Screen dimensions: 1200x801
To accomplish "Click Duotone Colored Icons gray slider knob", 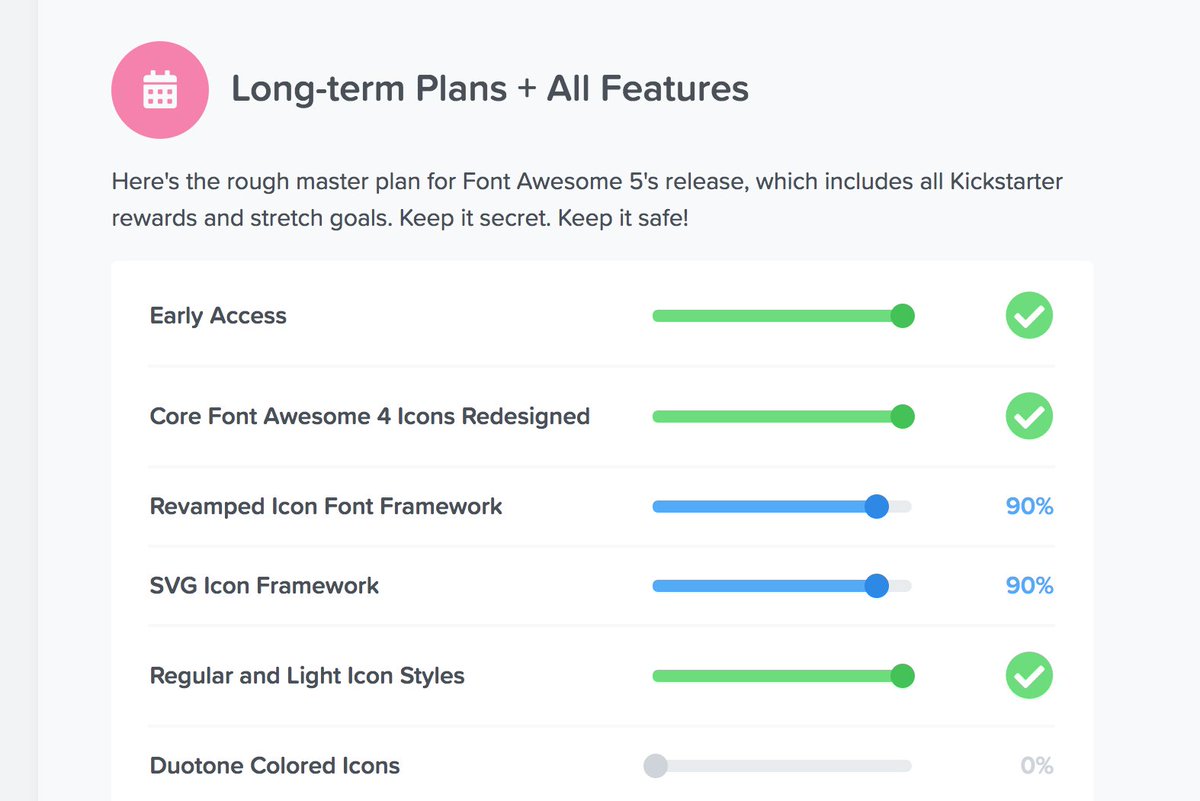I will [x=655, y=766].
